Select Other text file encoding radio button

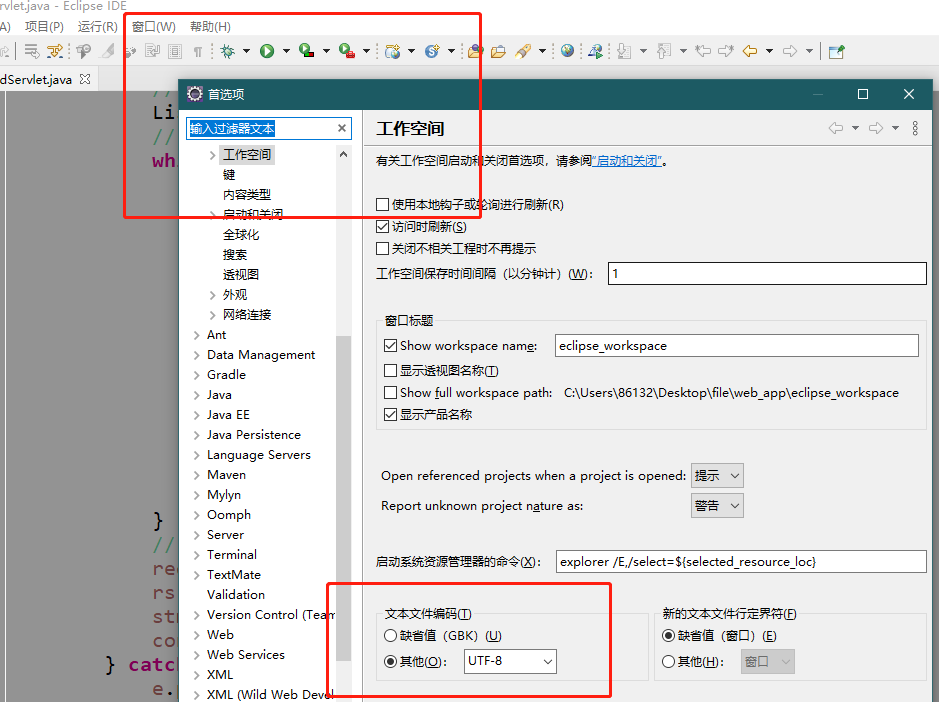(x=390, y=661)
